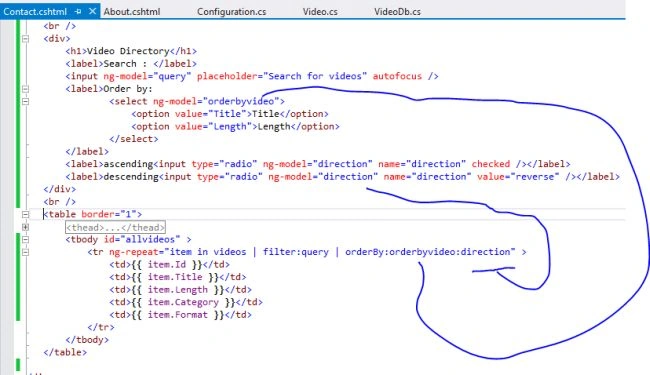Collapse the table border block
Screen dimensions: 650x375
tap(26, 214)
